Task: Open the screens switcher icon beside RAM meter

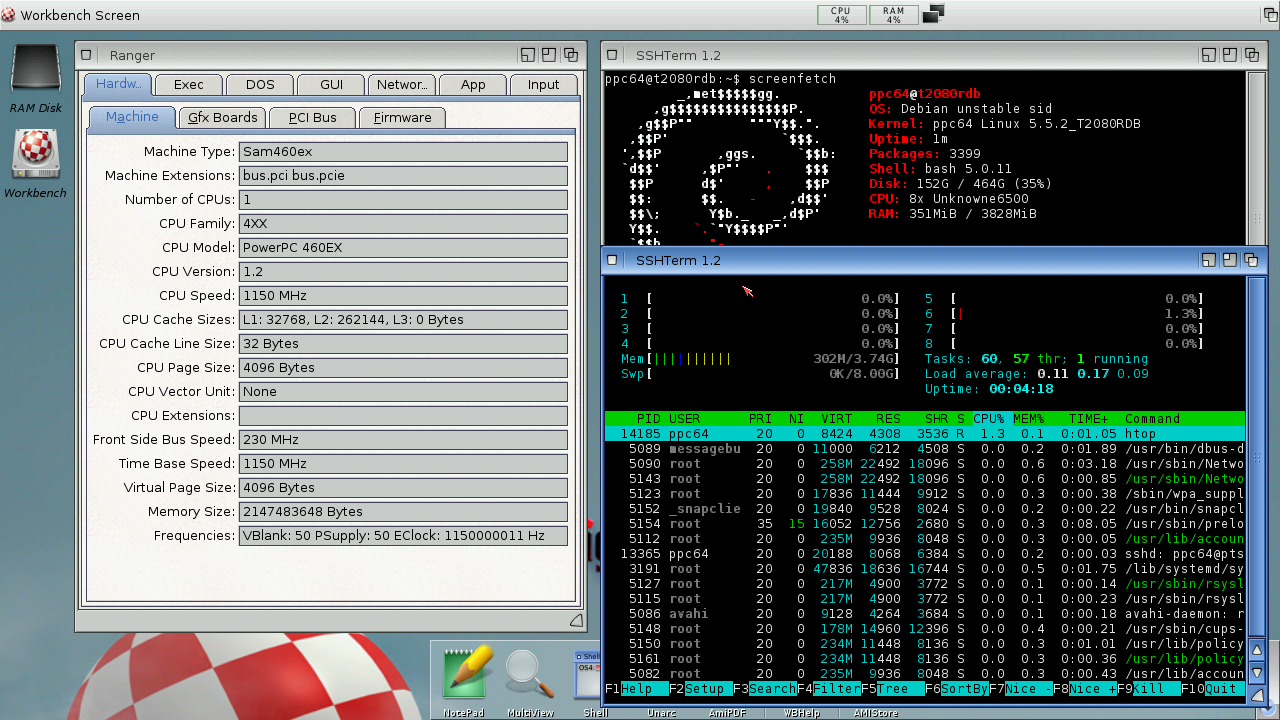Action: click(x=933, y=14)
